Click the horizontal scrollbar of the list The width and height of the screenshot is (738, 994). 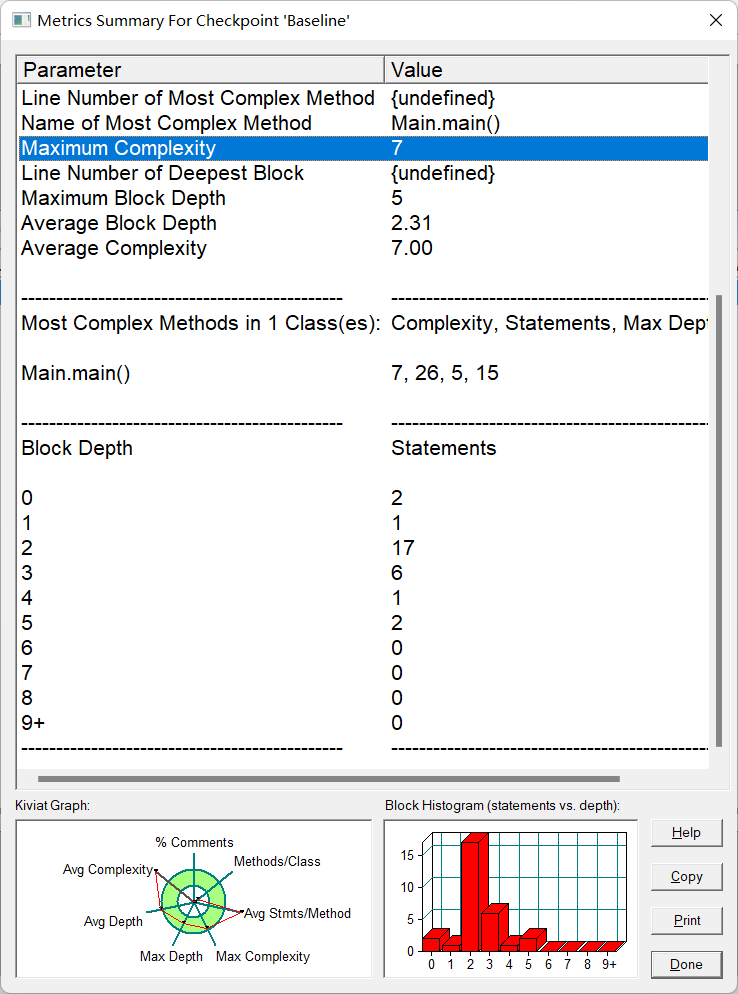(x=328, y=779)
